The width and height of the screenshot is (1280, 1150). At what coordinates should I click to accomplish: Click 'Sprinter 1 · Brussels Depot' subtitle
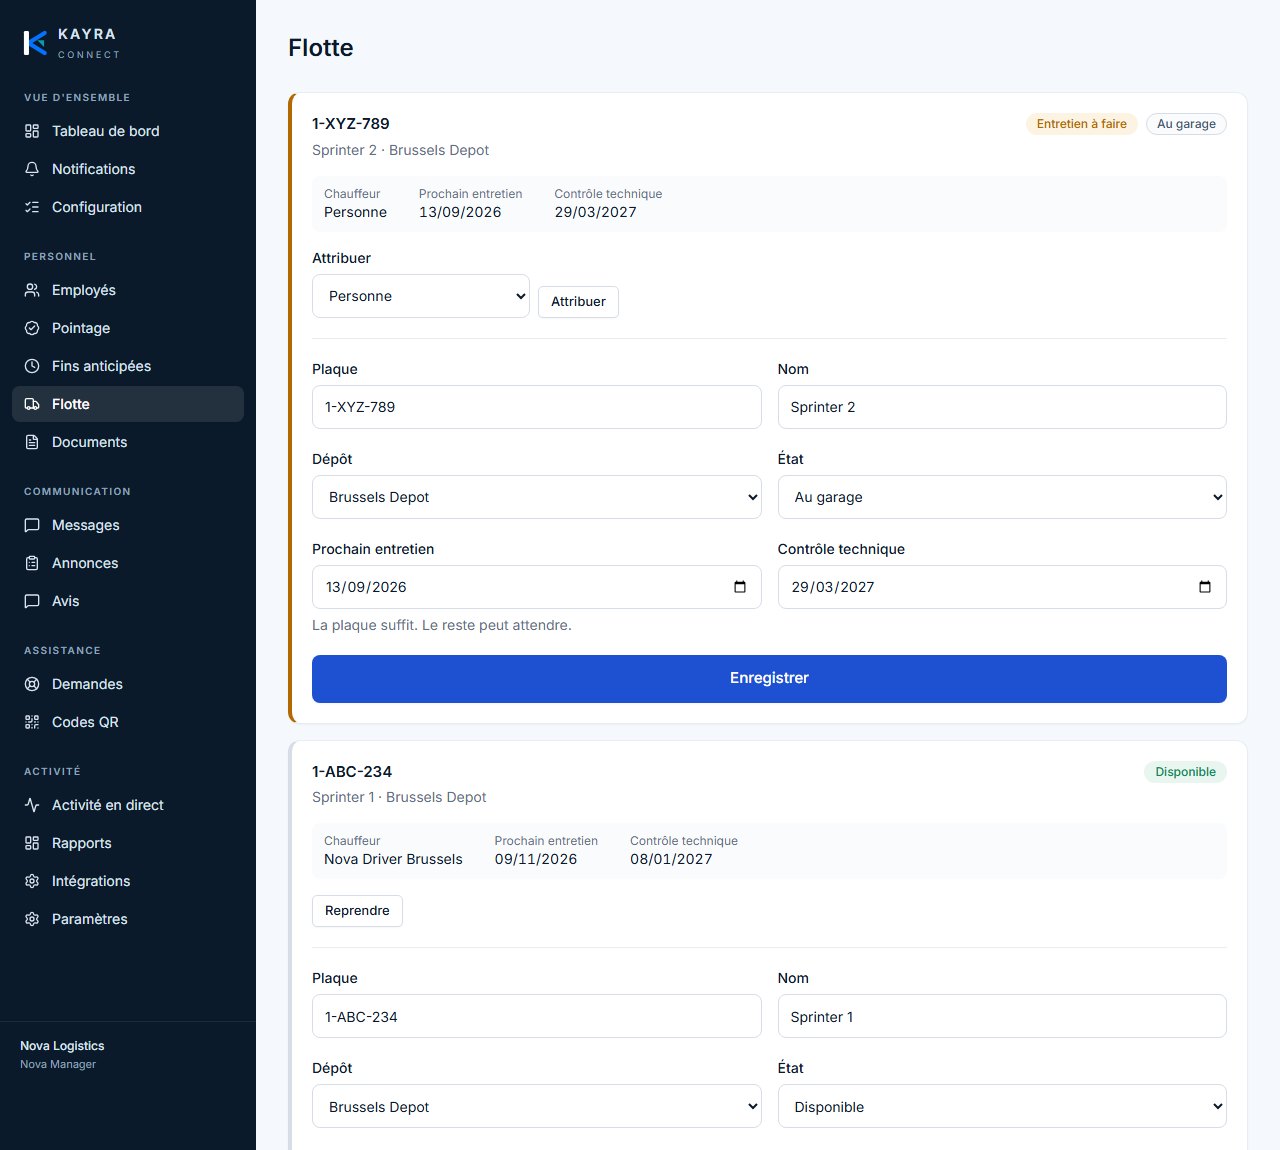[399, 797]
